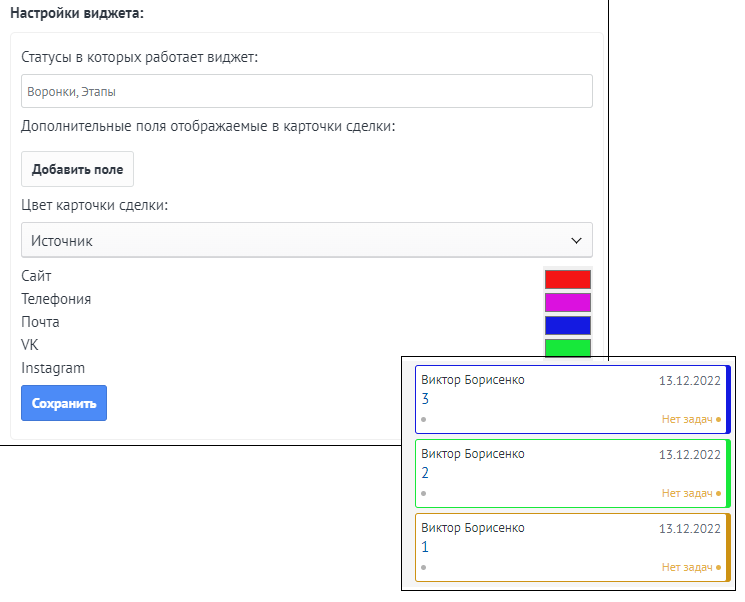Click the Добавить поле button
The width and height of the screenshot is (745, 602).
77,169
